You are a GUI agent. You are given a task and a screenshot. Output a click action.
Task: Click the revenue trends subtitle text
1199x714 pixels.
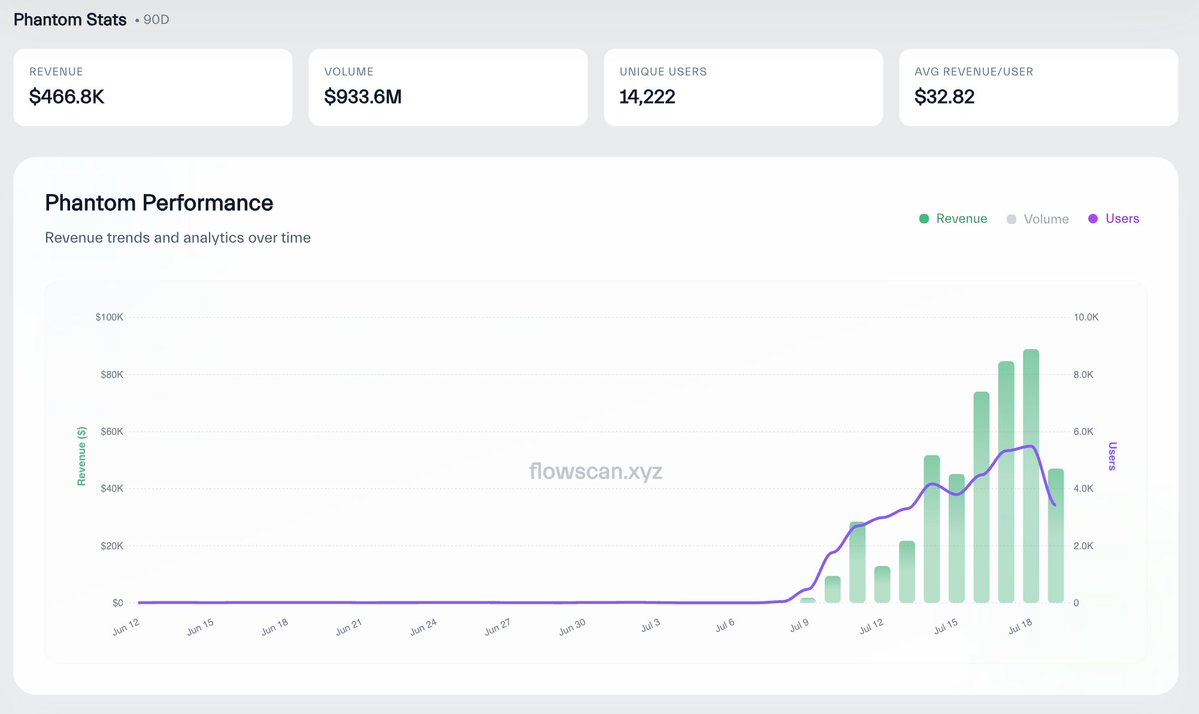point(177,238)
